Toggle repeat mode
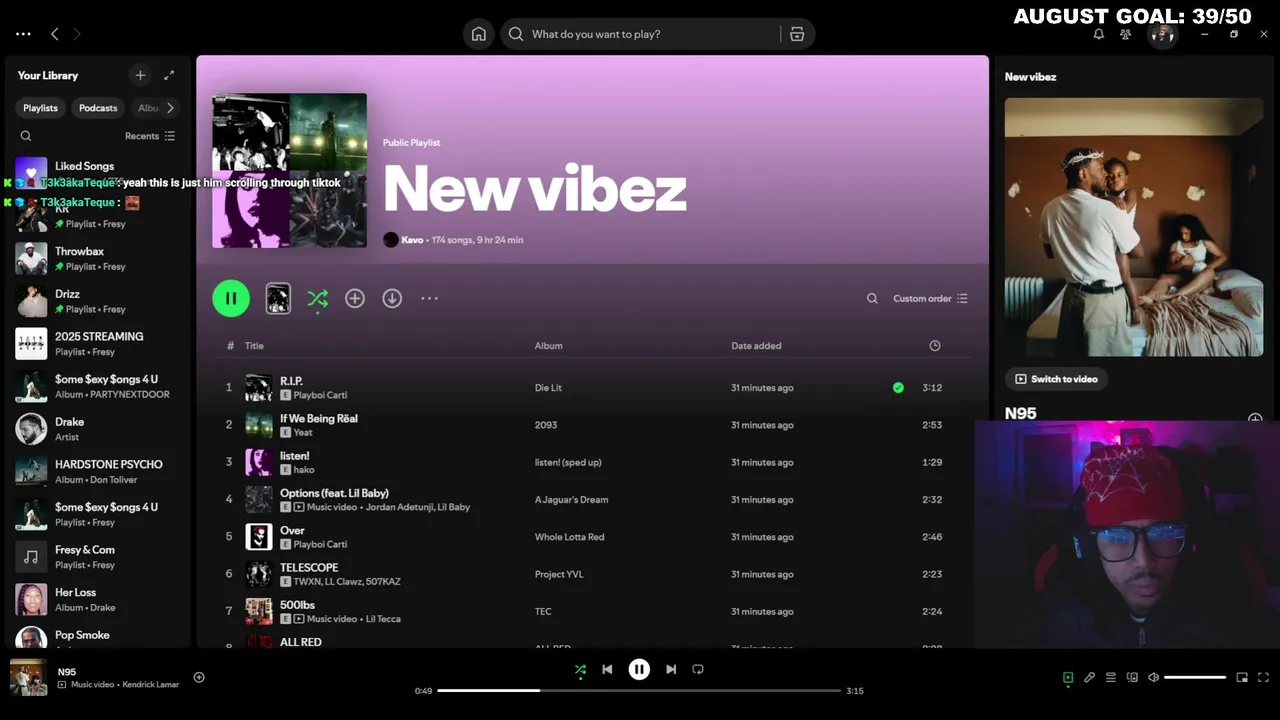Image resolution: width=1280 pixels, height=720 pixels. click(x=698, y=669)
